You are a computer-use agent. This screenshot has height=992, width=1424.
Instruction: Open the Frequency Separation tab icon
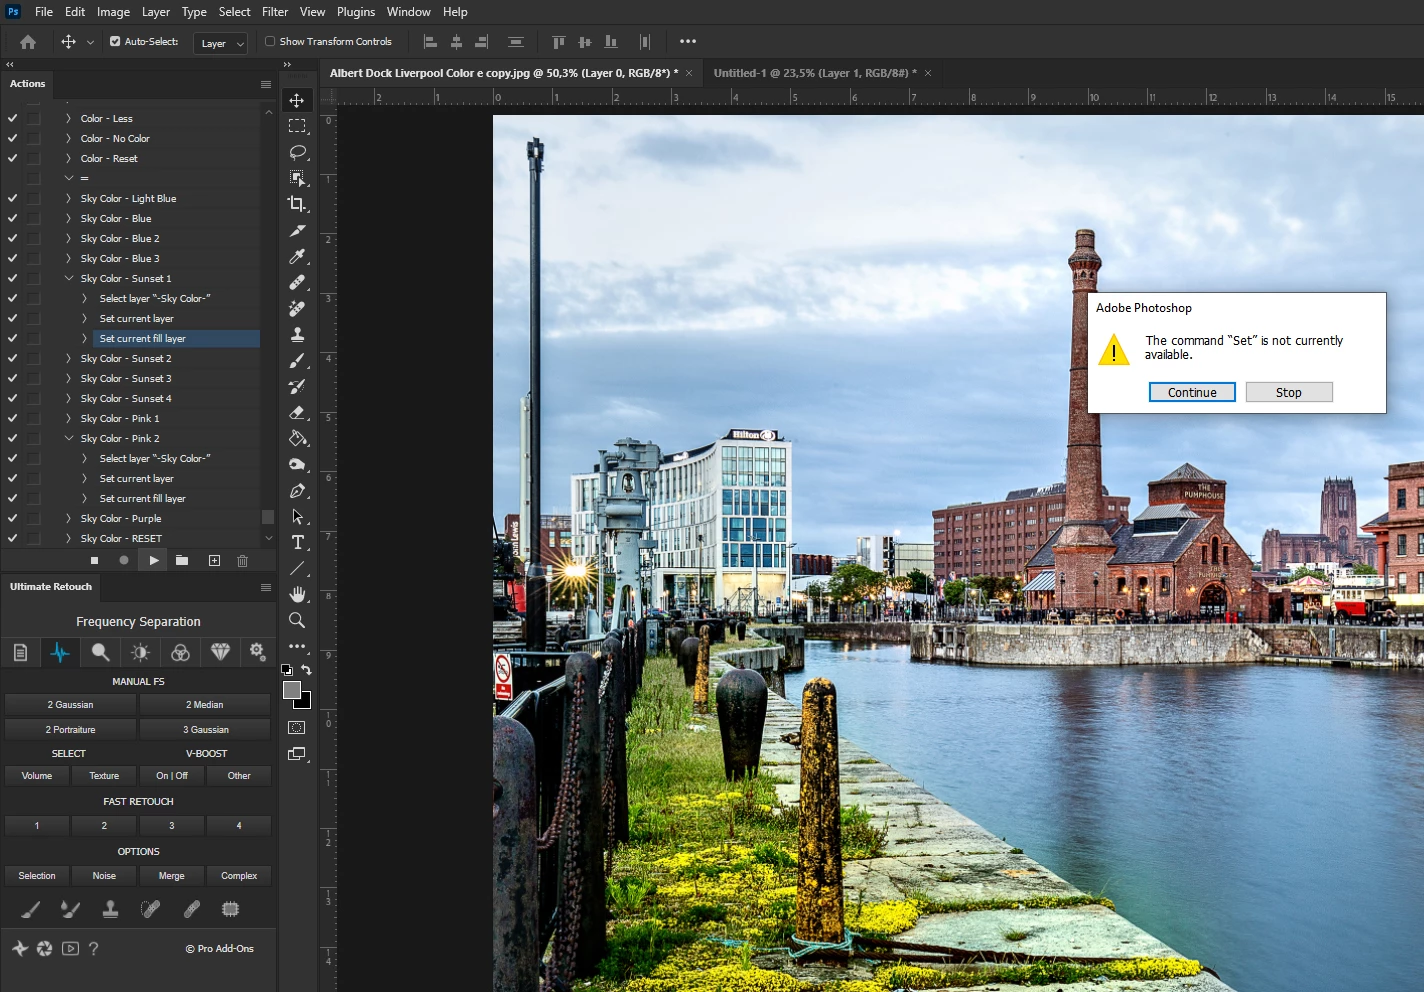[x=60, y=653]
